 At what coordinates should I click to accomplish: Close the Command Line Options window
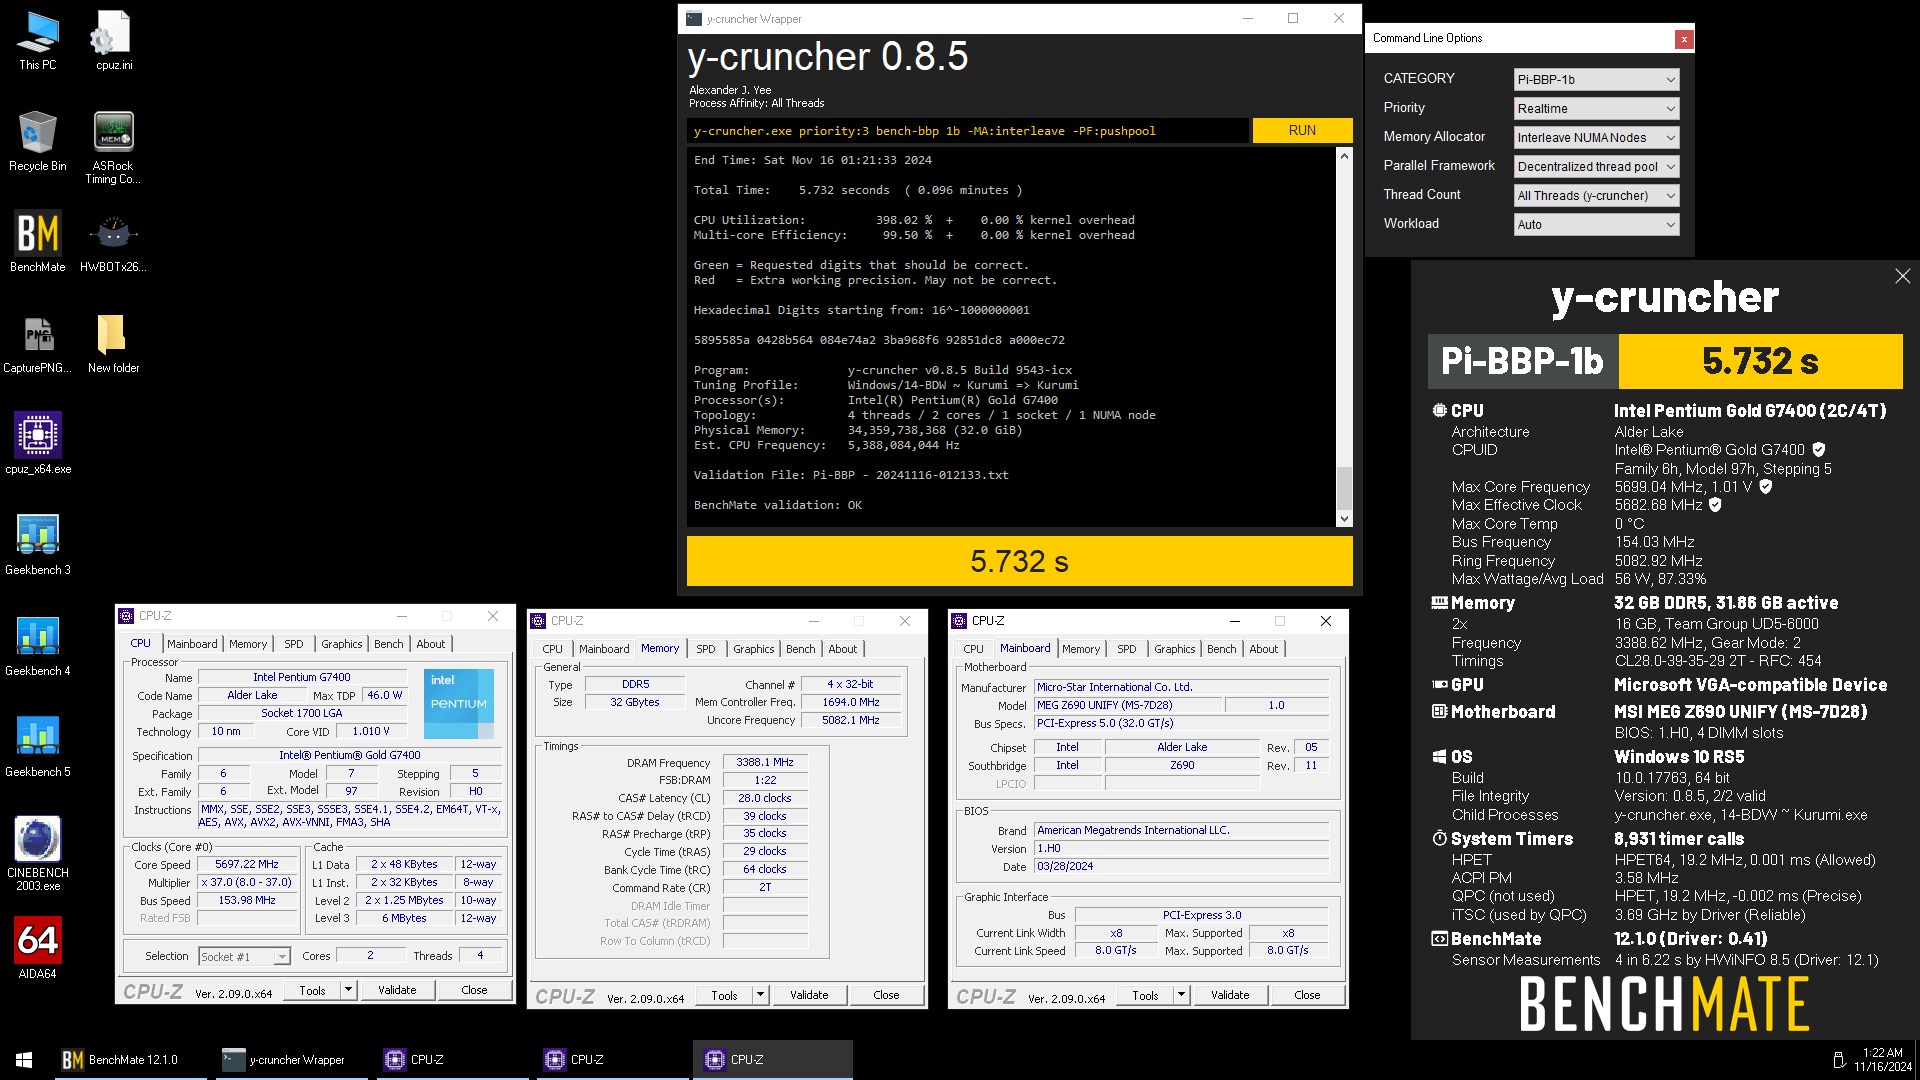pos(1684,39)
